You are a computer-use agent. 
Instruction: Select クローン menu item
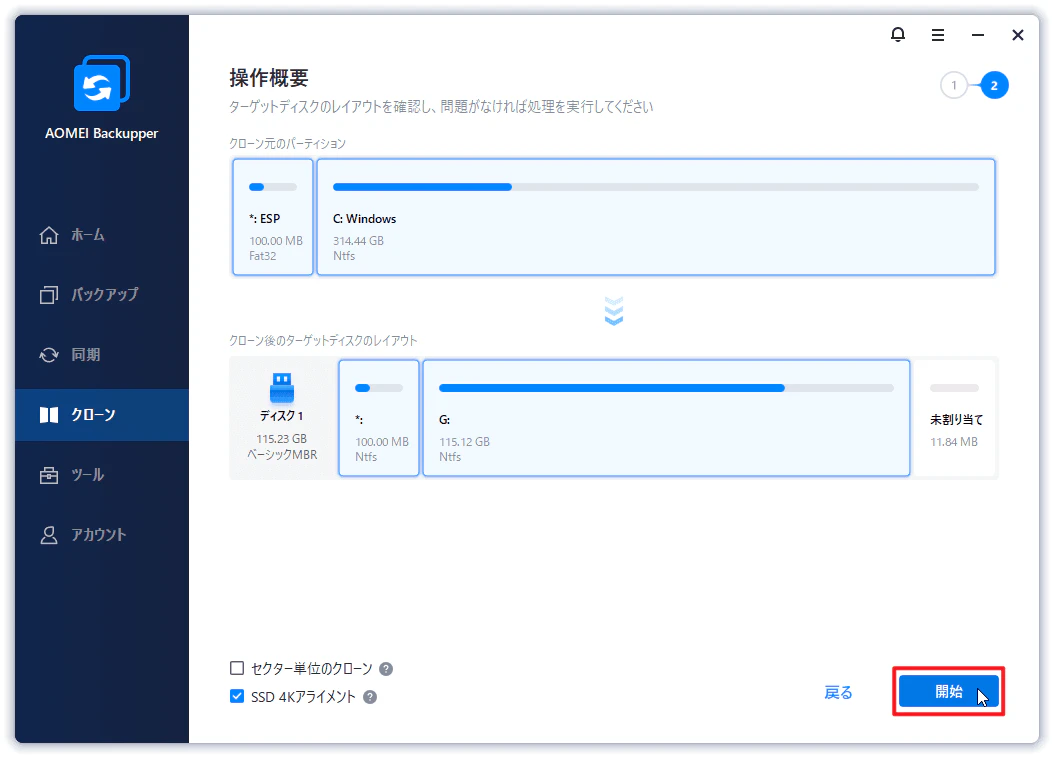tap(102, 415)
